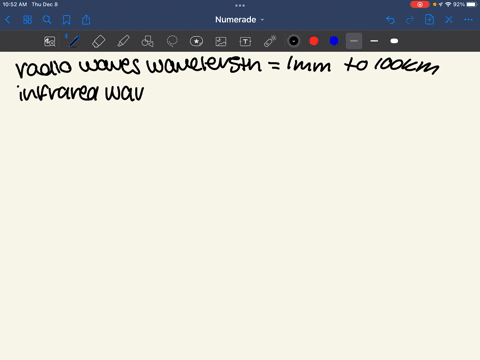Screen dimensions: 480x360
Task: Select the Shapes tool
Action: pos(147,41)
